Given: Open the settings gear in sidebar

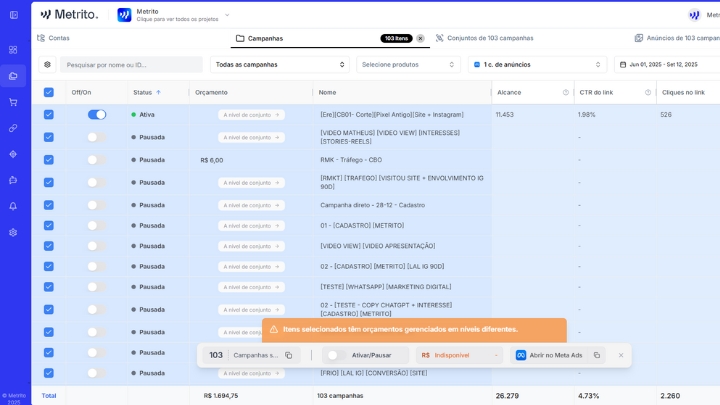Looking at the screenshot, I should pyautogui.click(x=13, y=232).
